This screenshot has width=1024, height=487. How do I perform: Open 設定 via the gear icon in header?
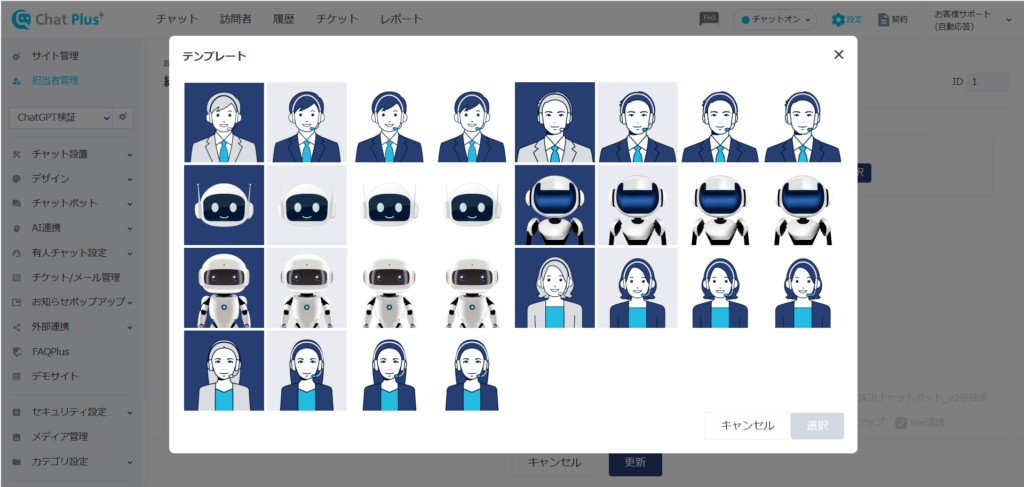[838, 19]
